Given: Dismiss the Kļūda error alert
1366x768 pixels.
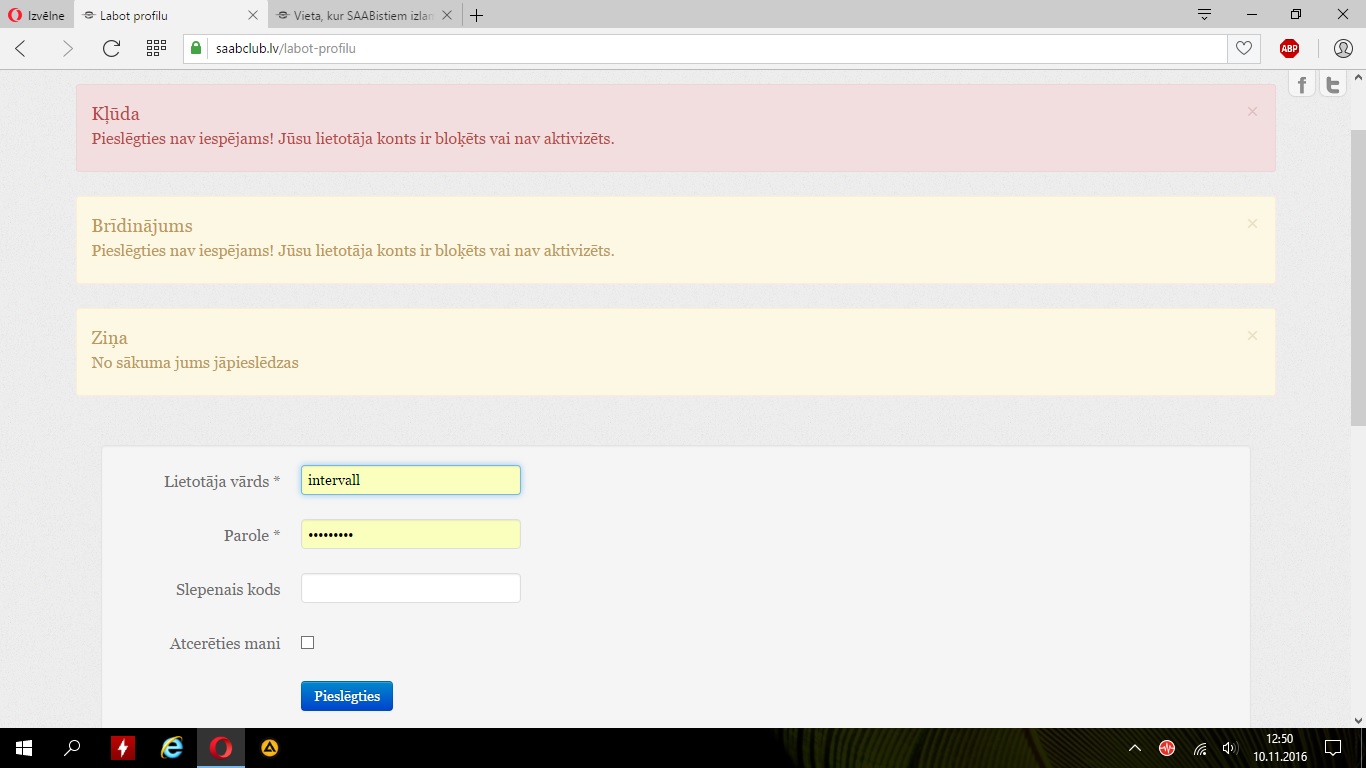Looking at the screenshot, I should (x=1252, y=112).
